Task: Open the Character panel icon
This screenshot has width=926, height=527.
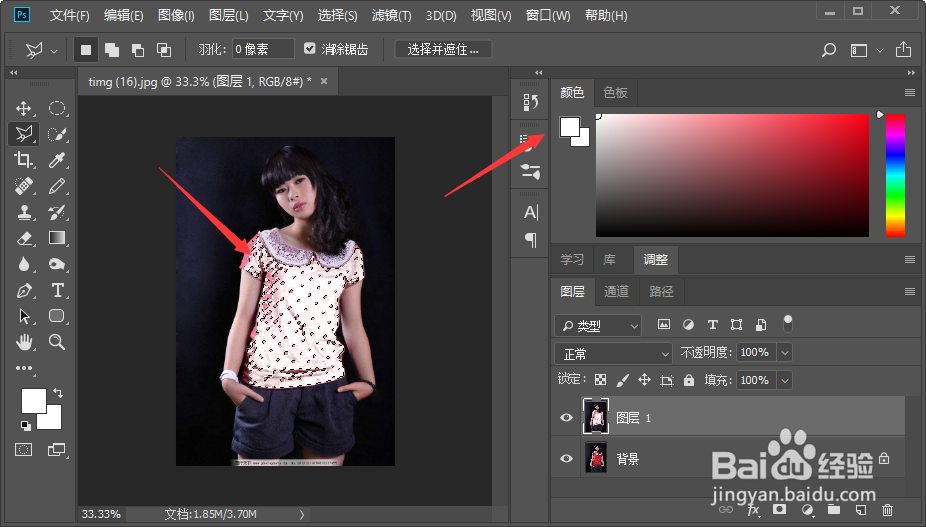Action: tap(530, 212)
